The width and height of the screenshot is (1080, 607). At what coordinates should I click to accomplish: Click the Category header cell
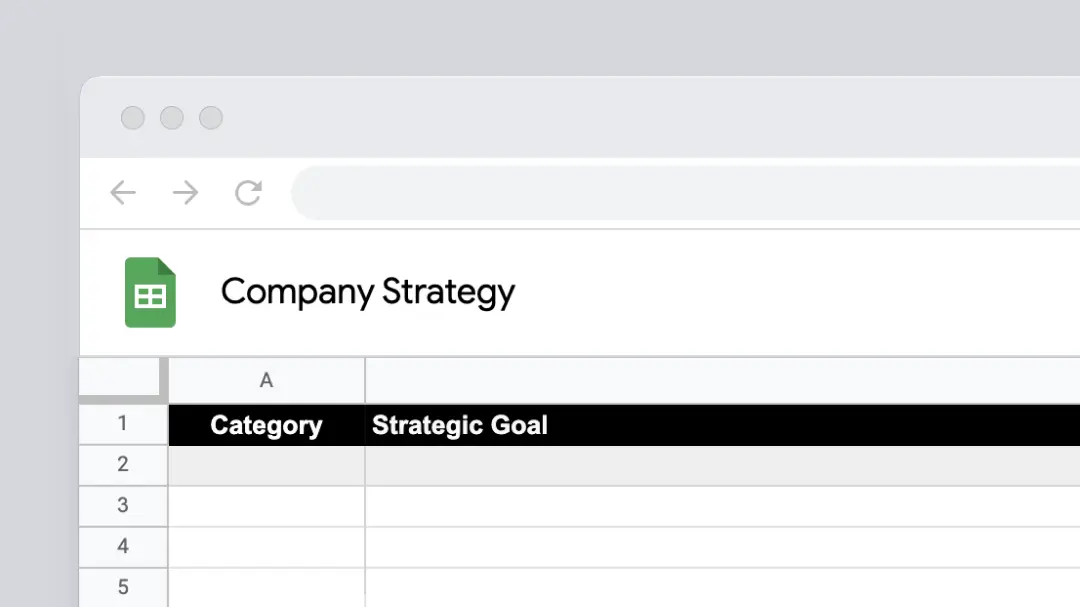tap(267, 425)
